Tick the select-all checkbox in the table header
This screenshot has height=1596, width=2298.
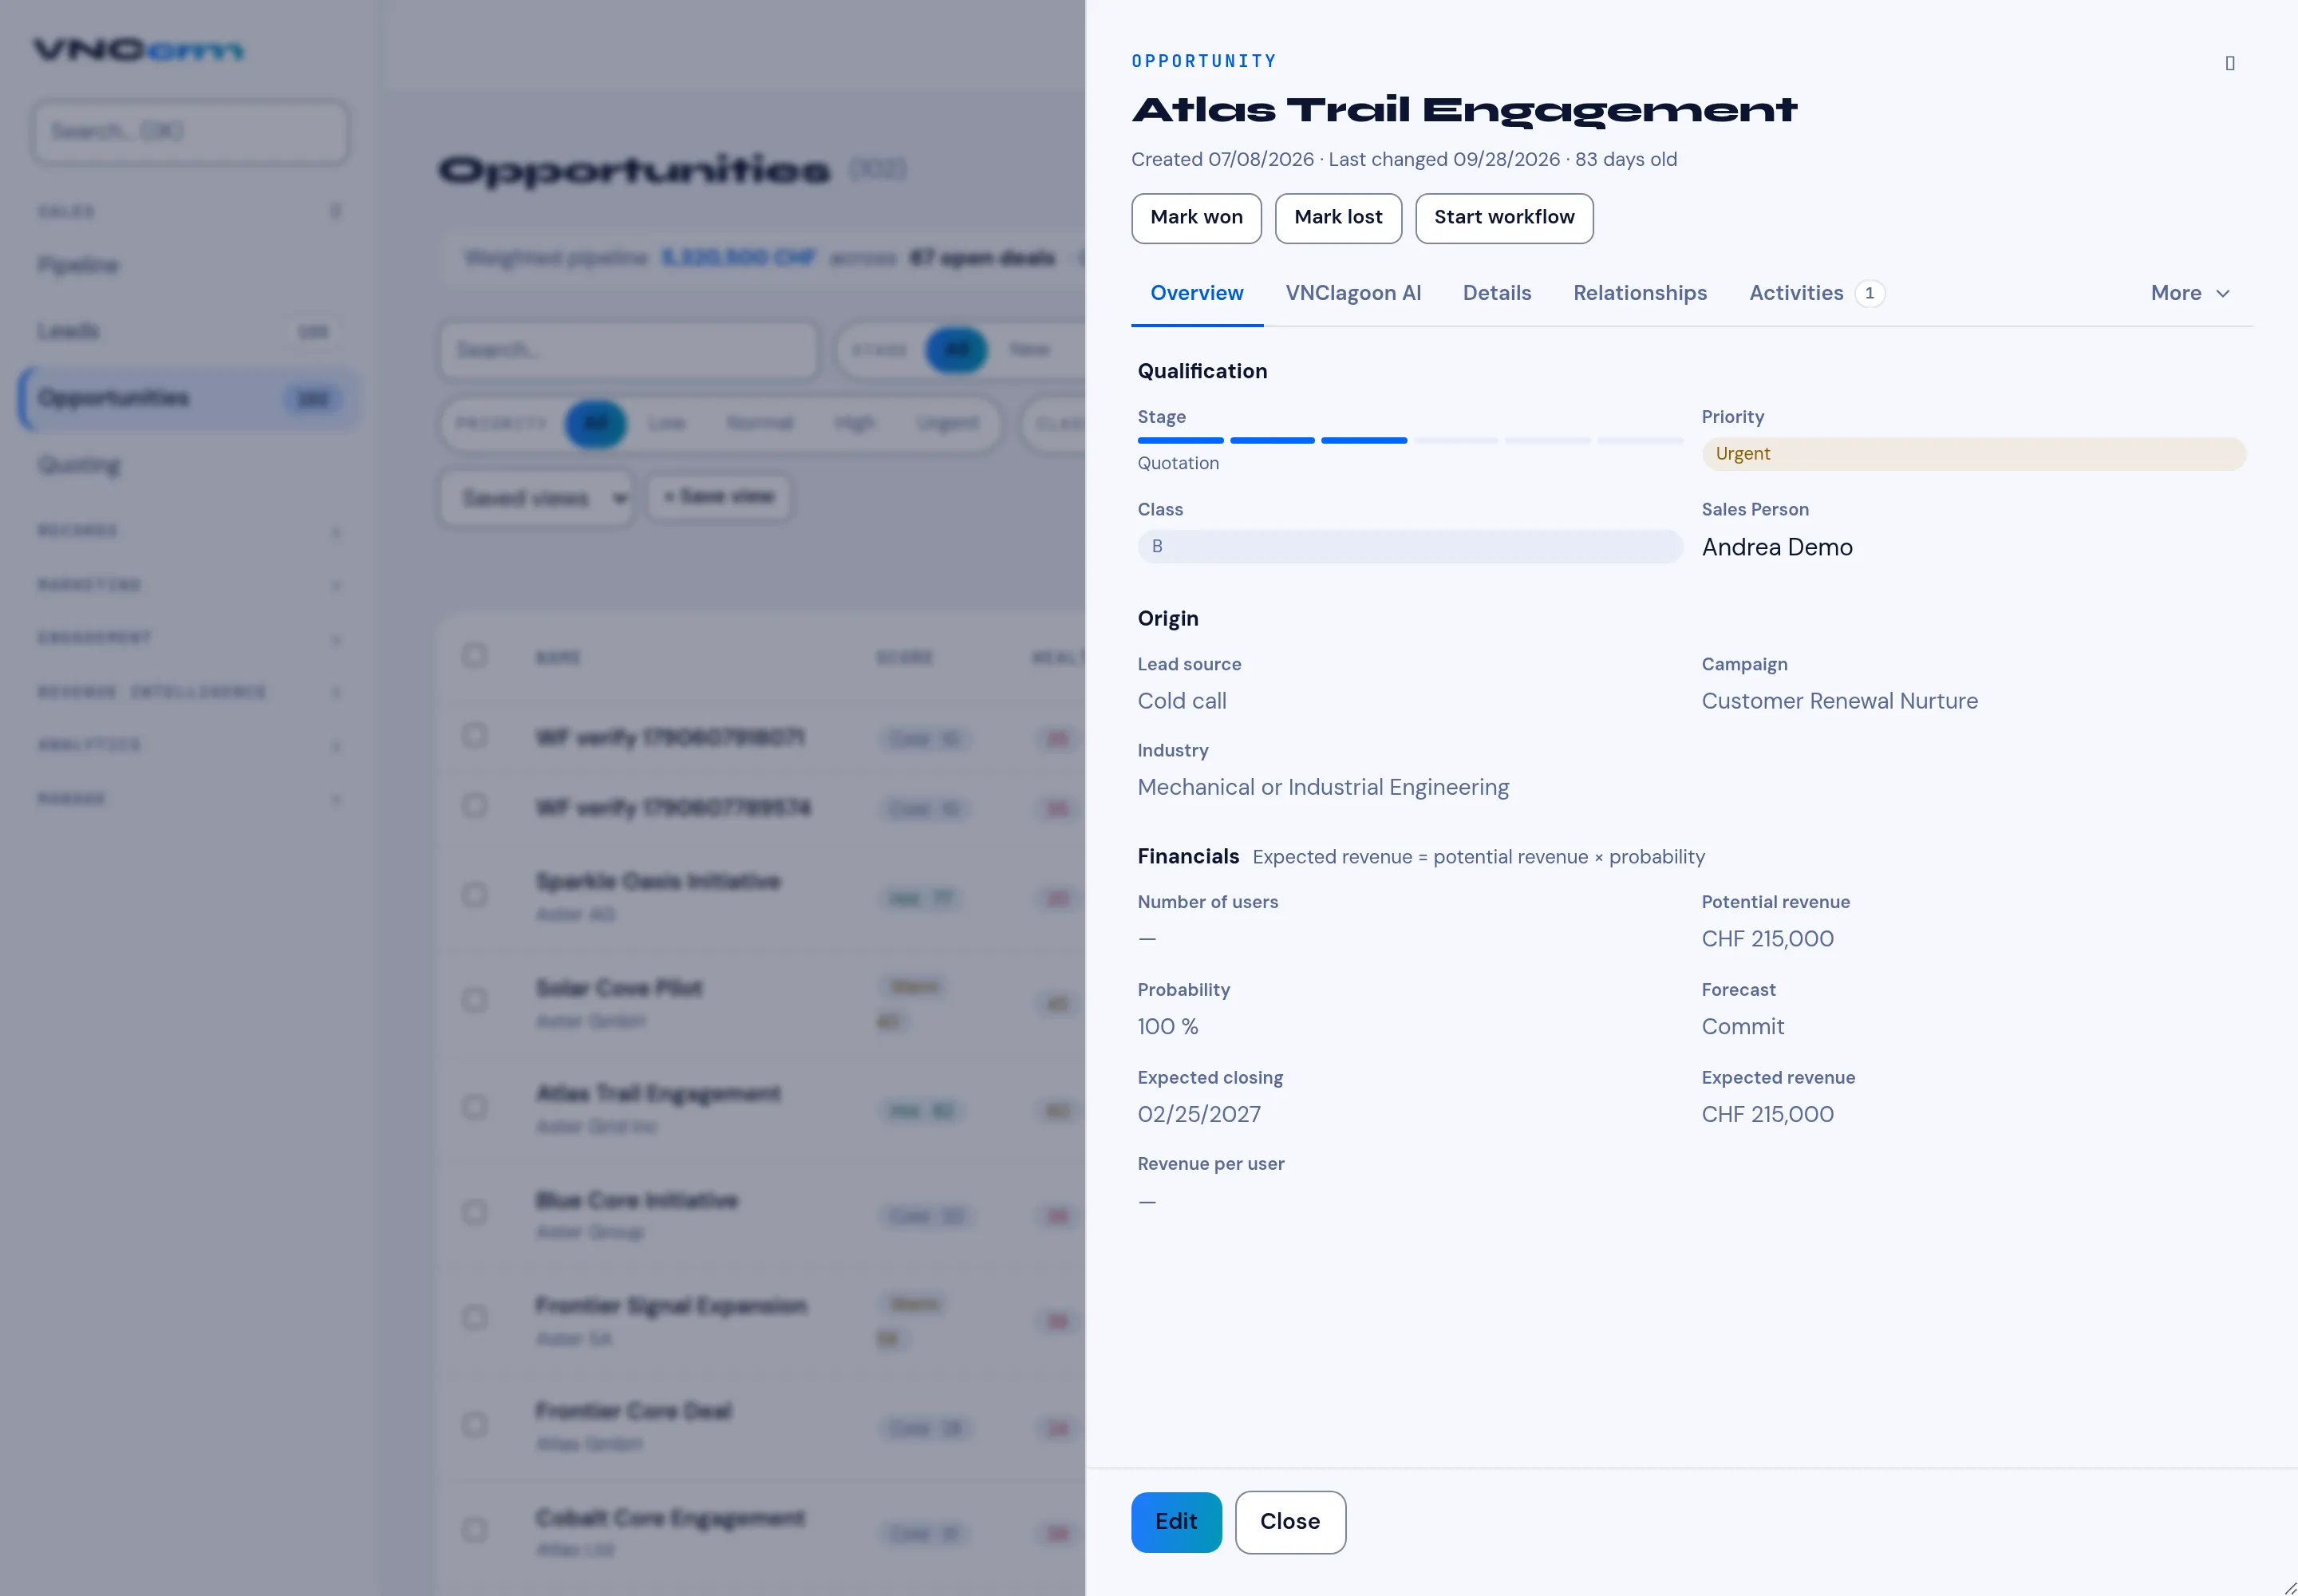(x=475, y=656)
